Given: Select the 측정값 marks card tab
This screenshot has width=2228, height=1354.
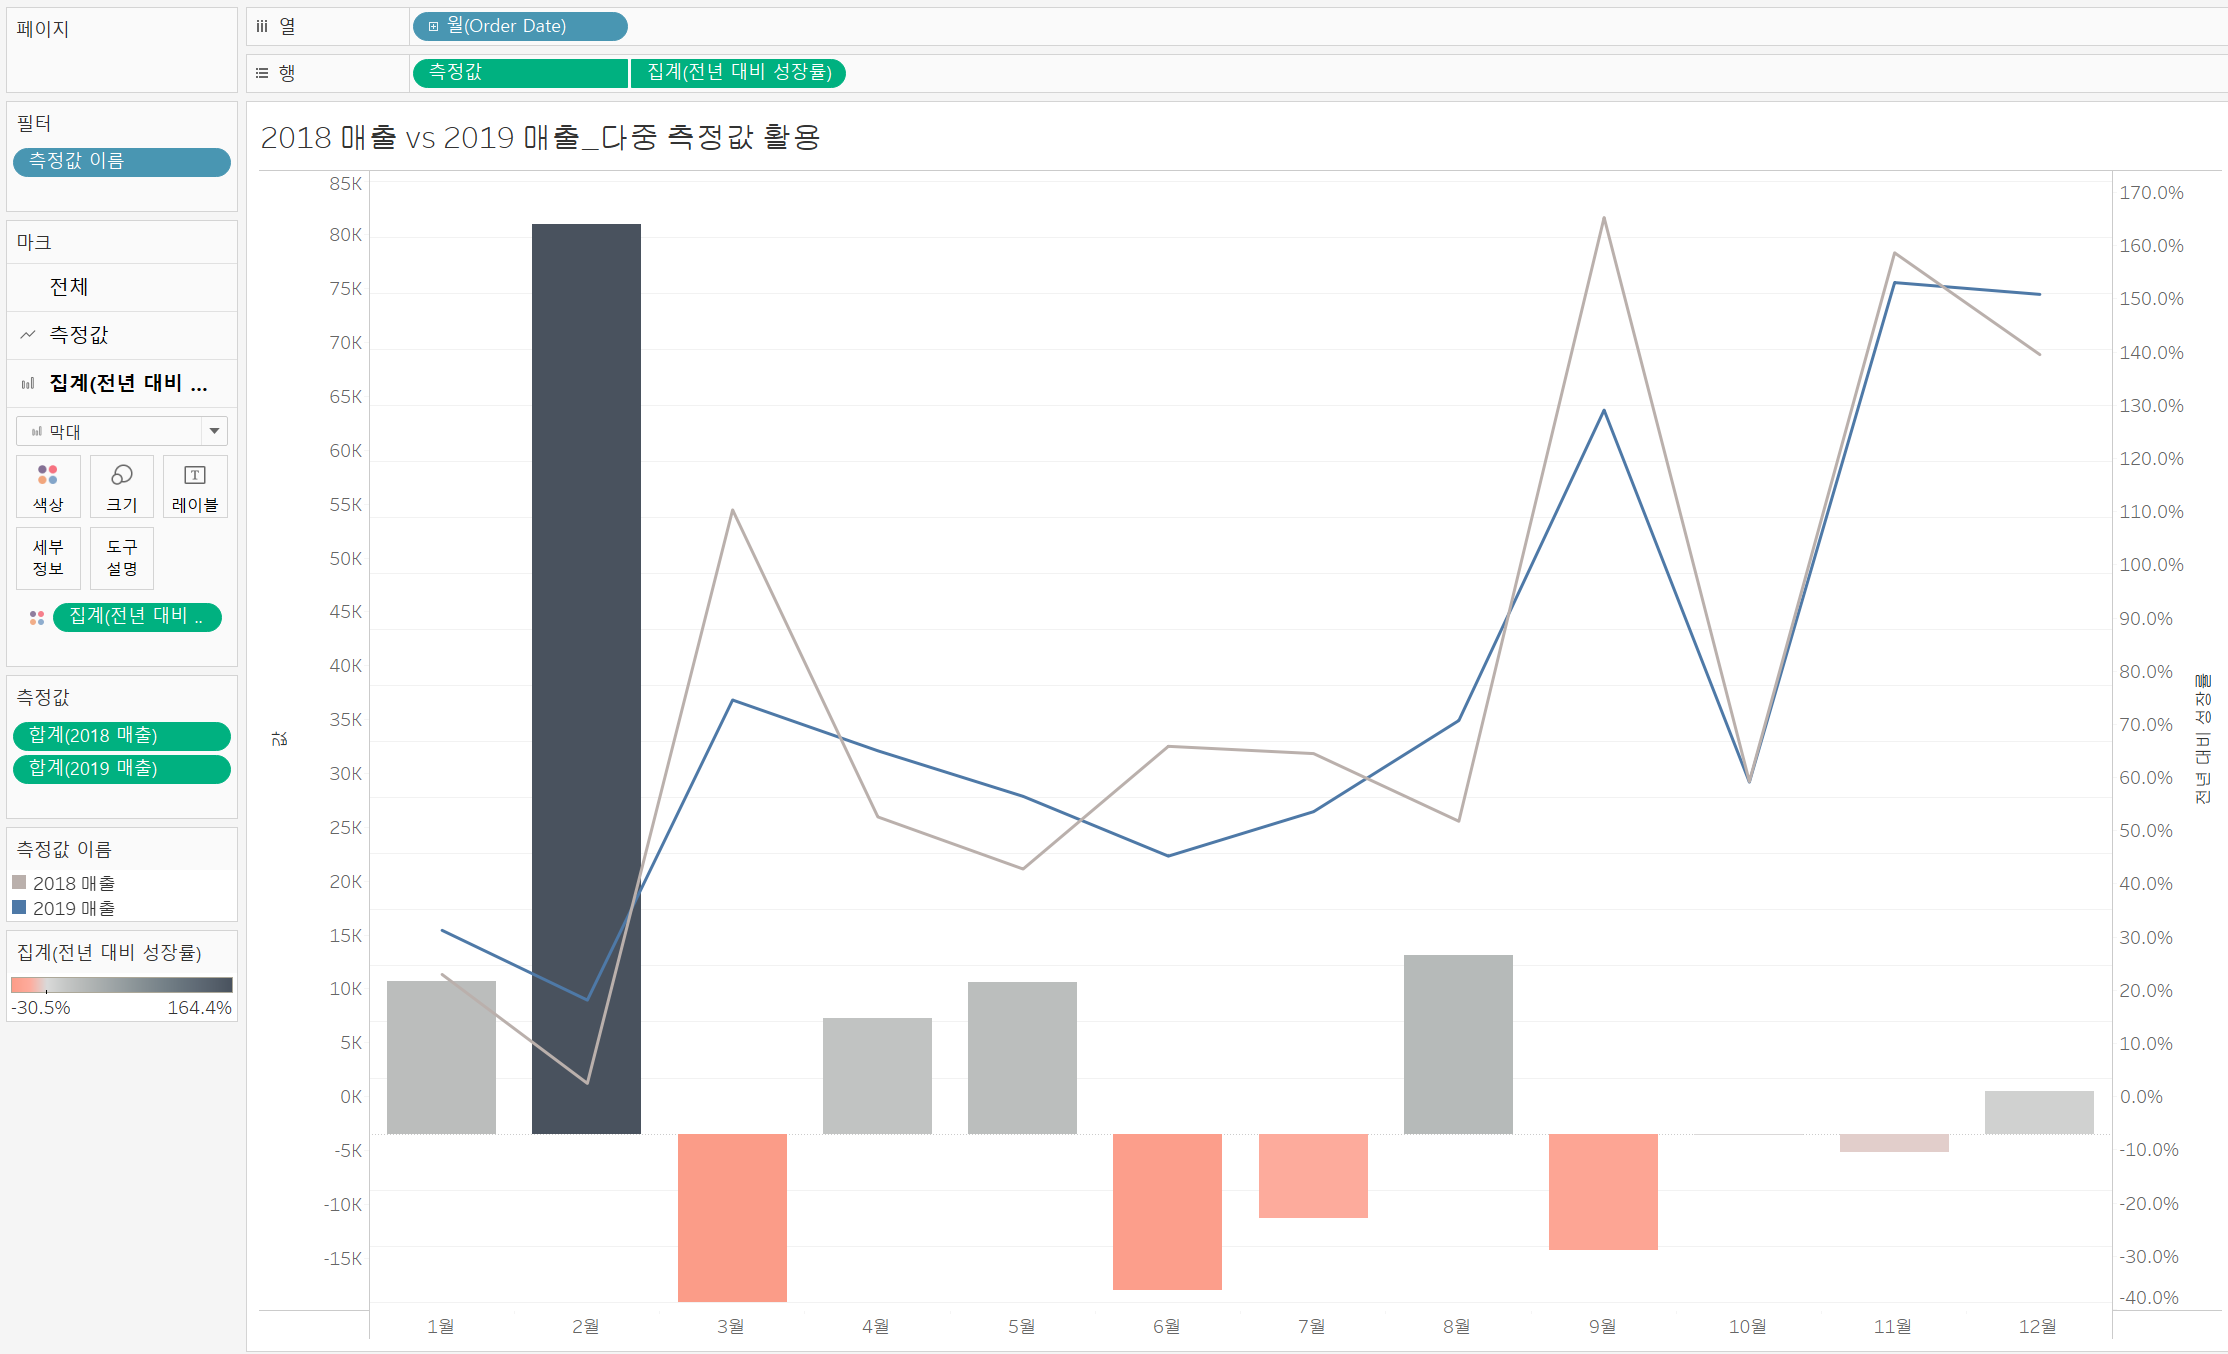Looking at the screenshot, I should coord(79,335).
